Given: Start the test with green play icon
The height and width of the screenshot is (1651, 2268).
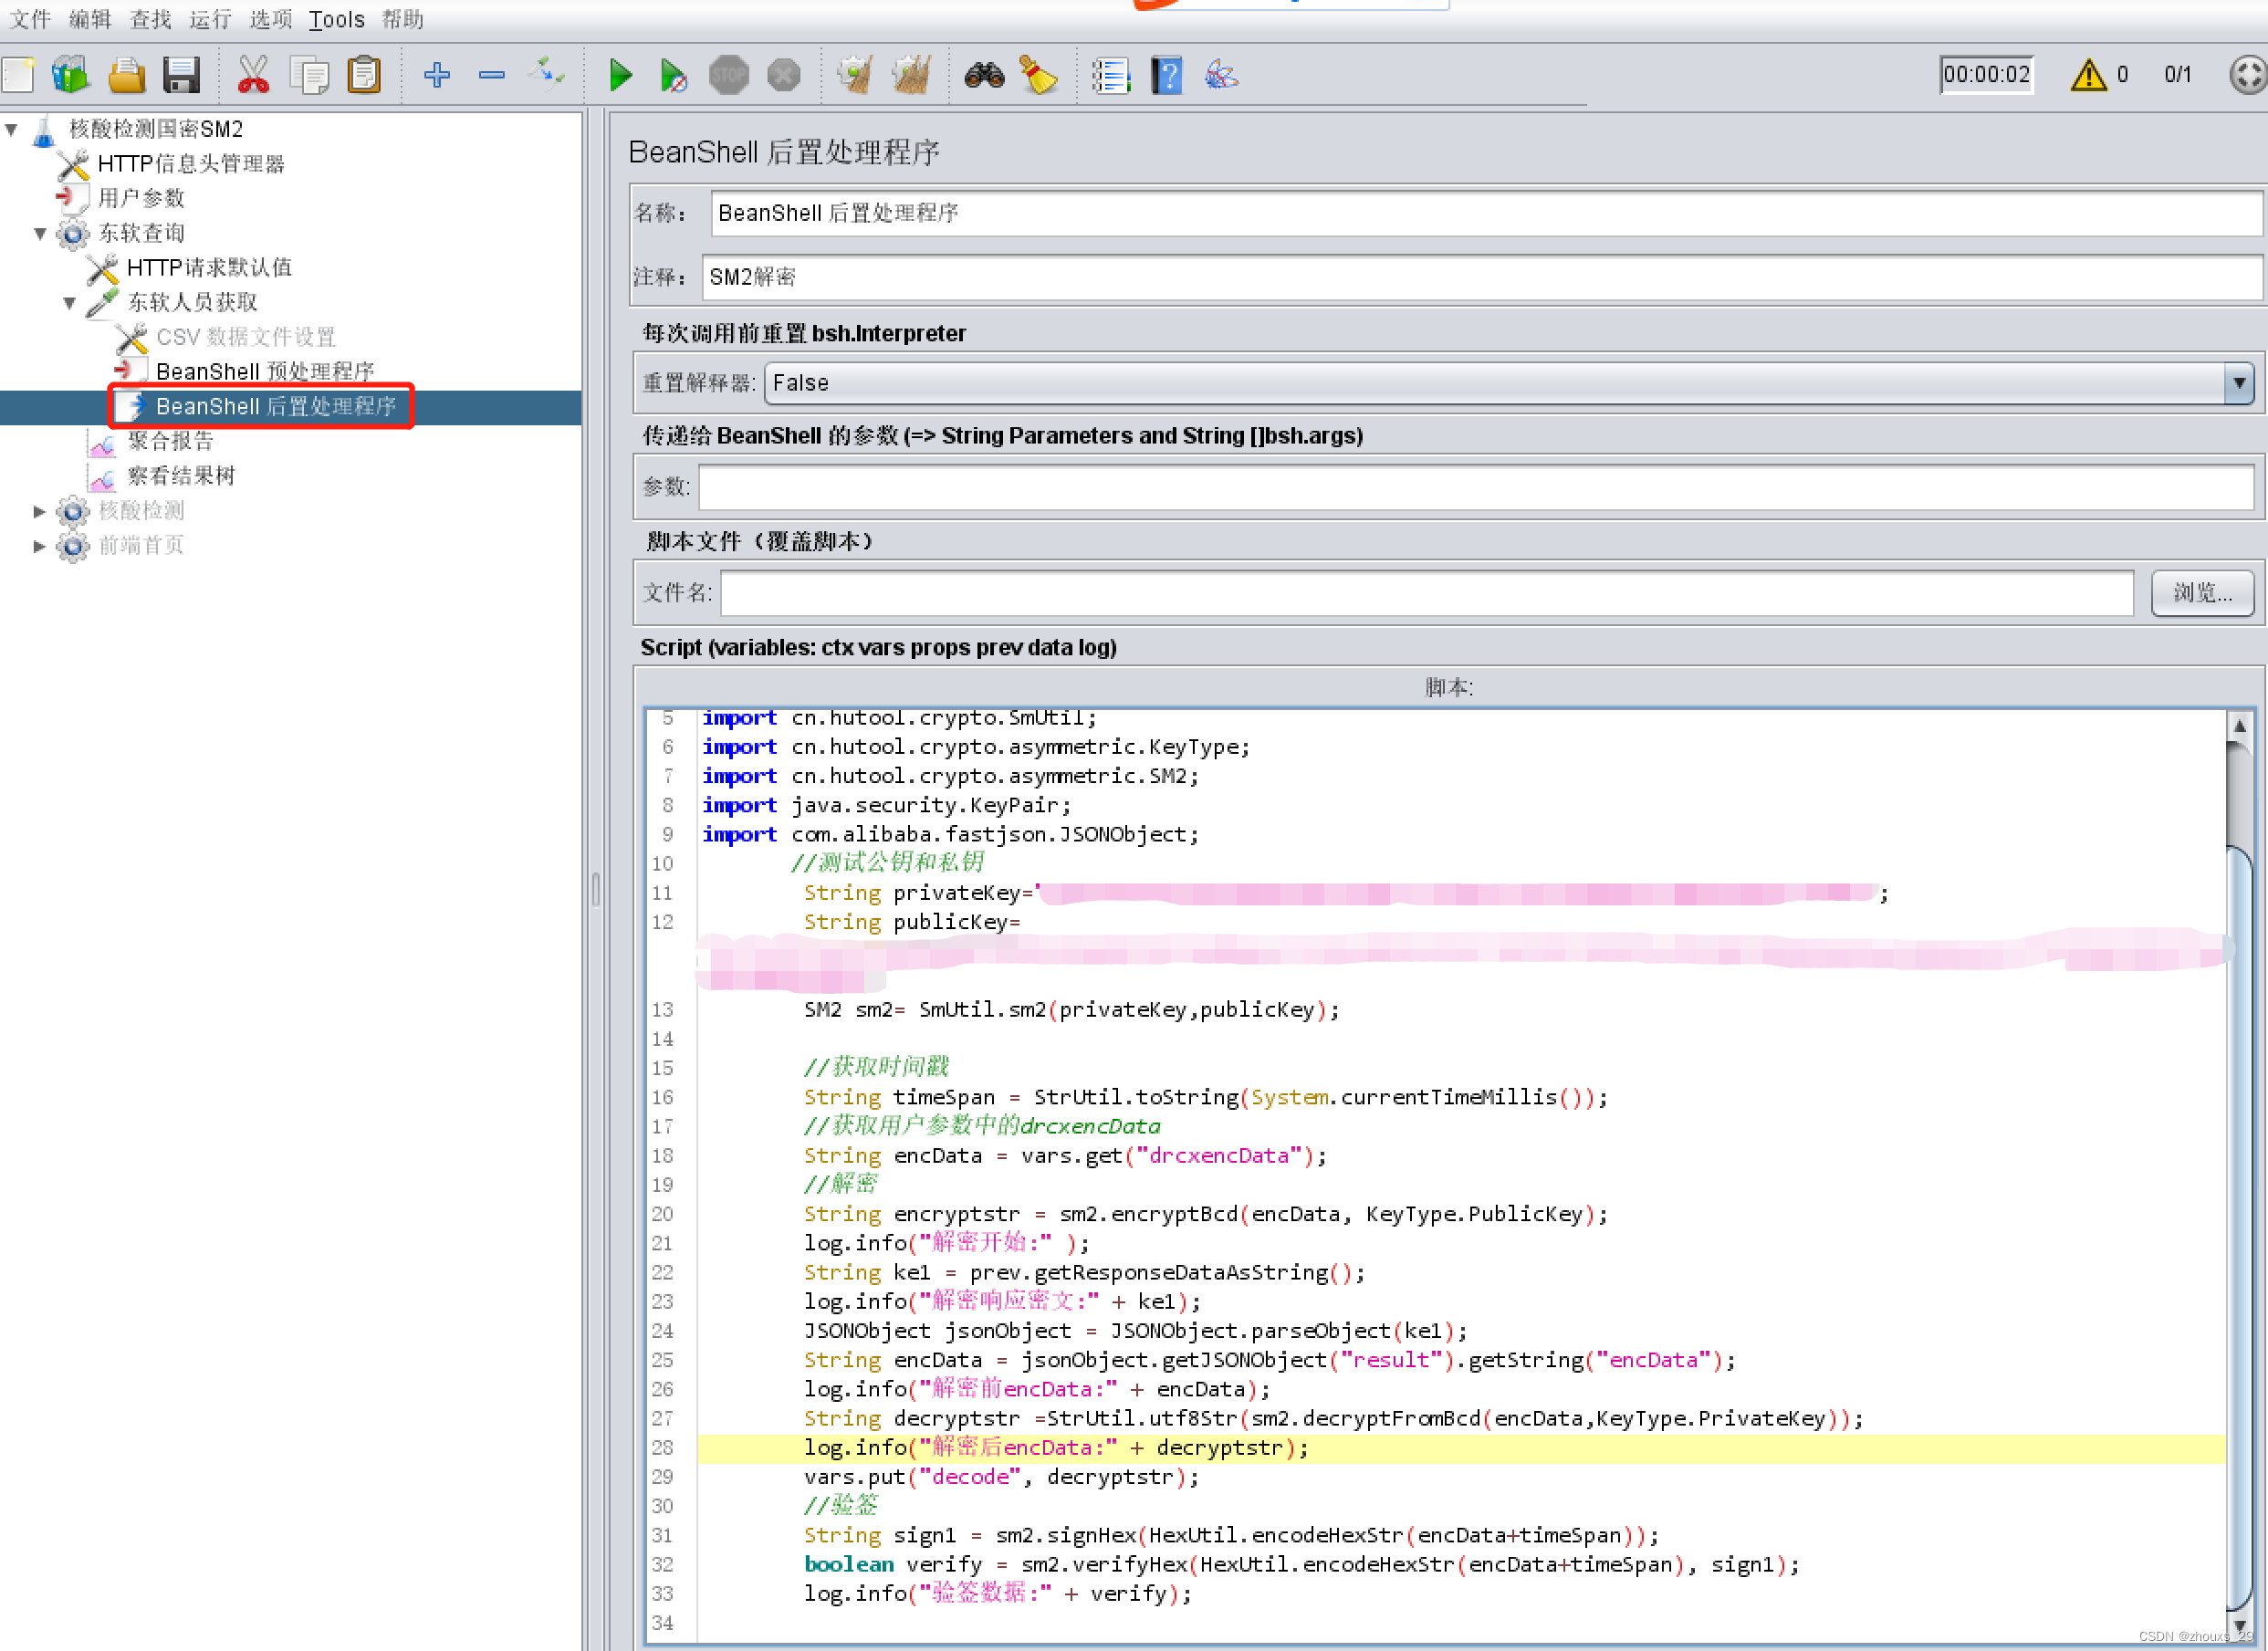Looking at the screenshot, I should (620, 75).
